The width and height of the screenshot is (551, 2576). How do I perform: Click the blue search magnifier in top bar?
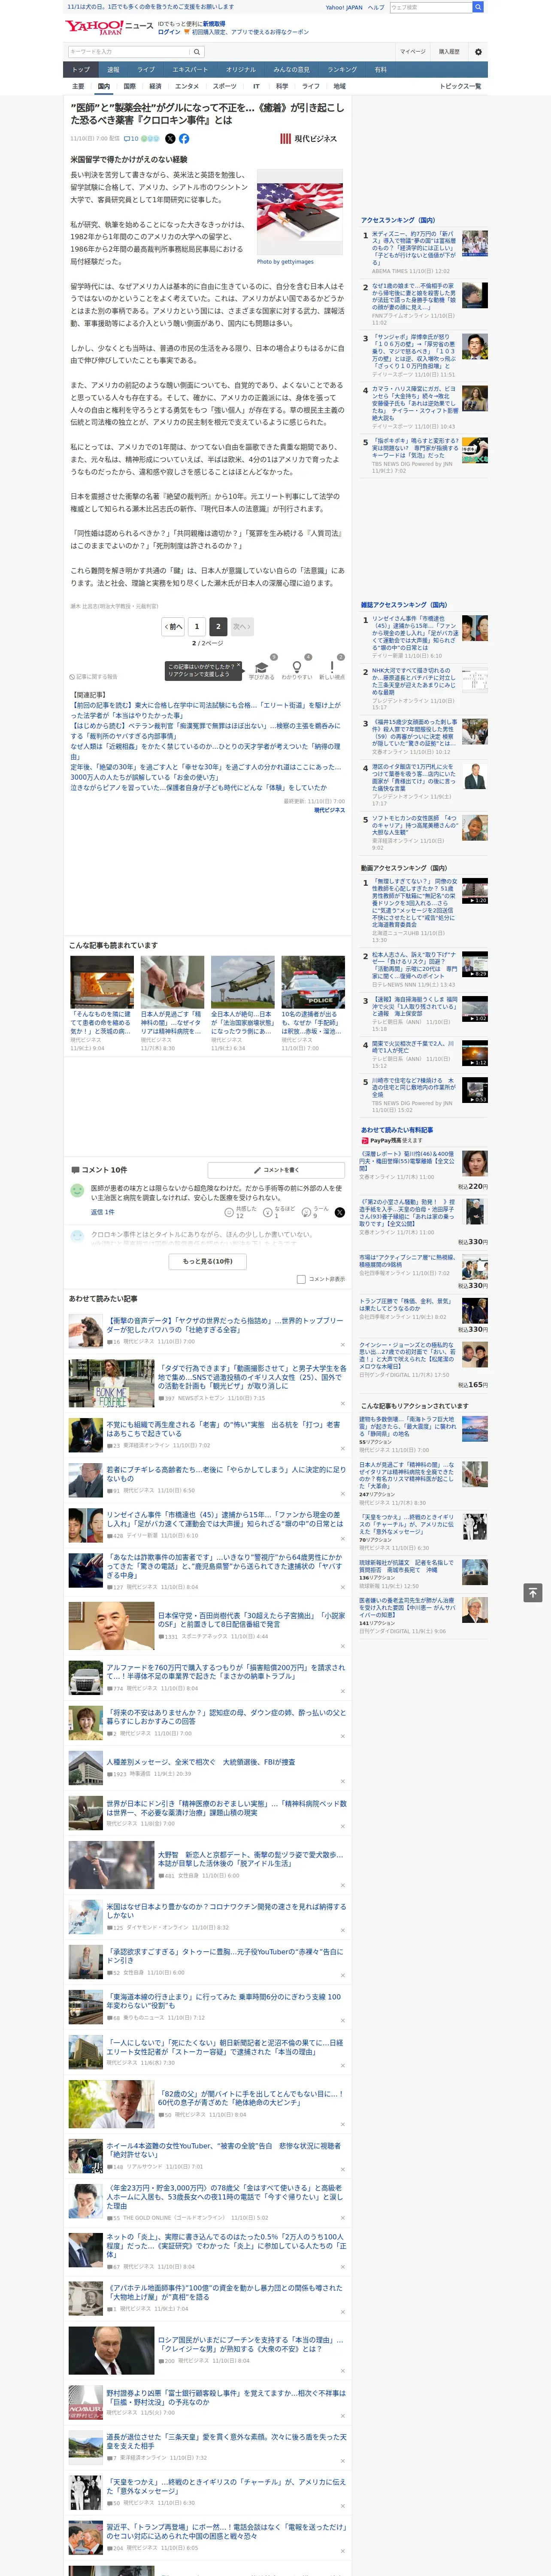[x=478, y=7]
